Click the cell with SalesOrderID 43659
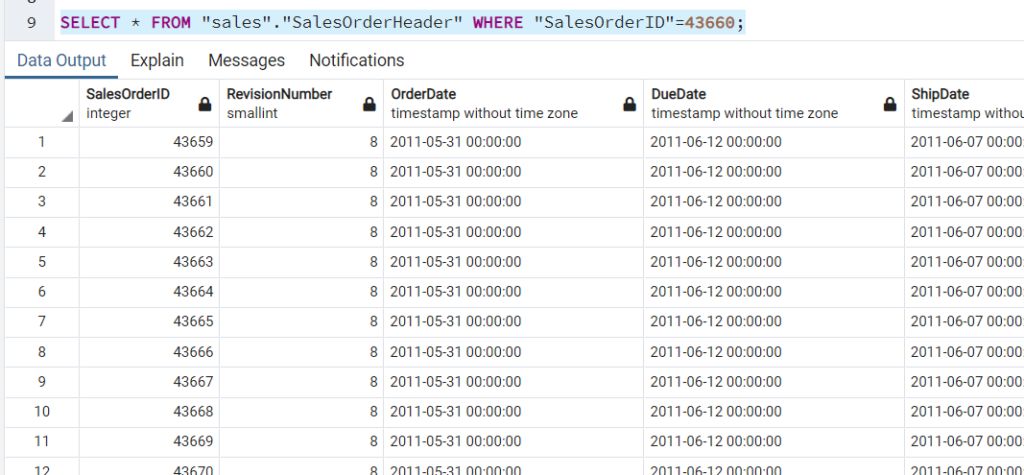The width and height of the screenshot is (1024, 475). click(x=150, y=142)
